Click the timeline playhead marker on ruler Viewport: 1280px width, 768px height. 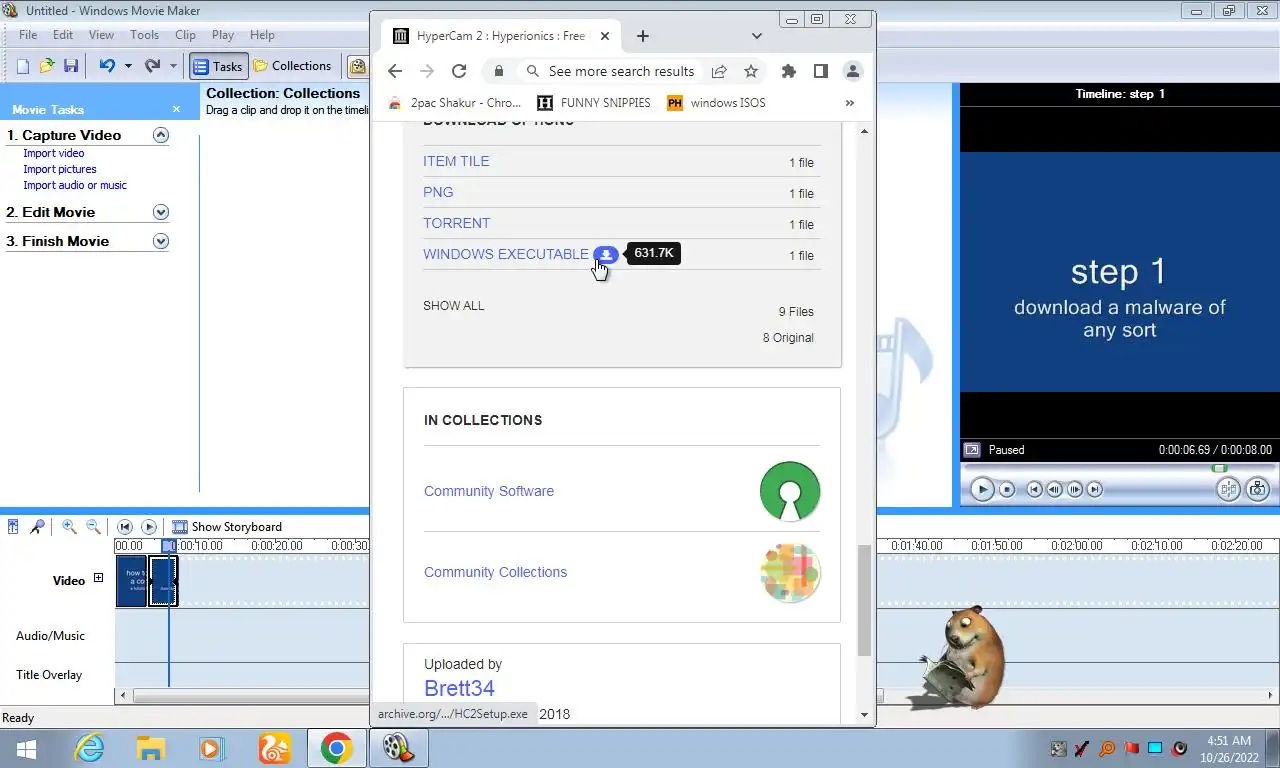[x=169, y=545]
